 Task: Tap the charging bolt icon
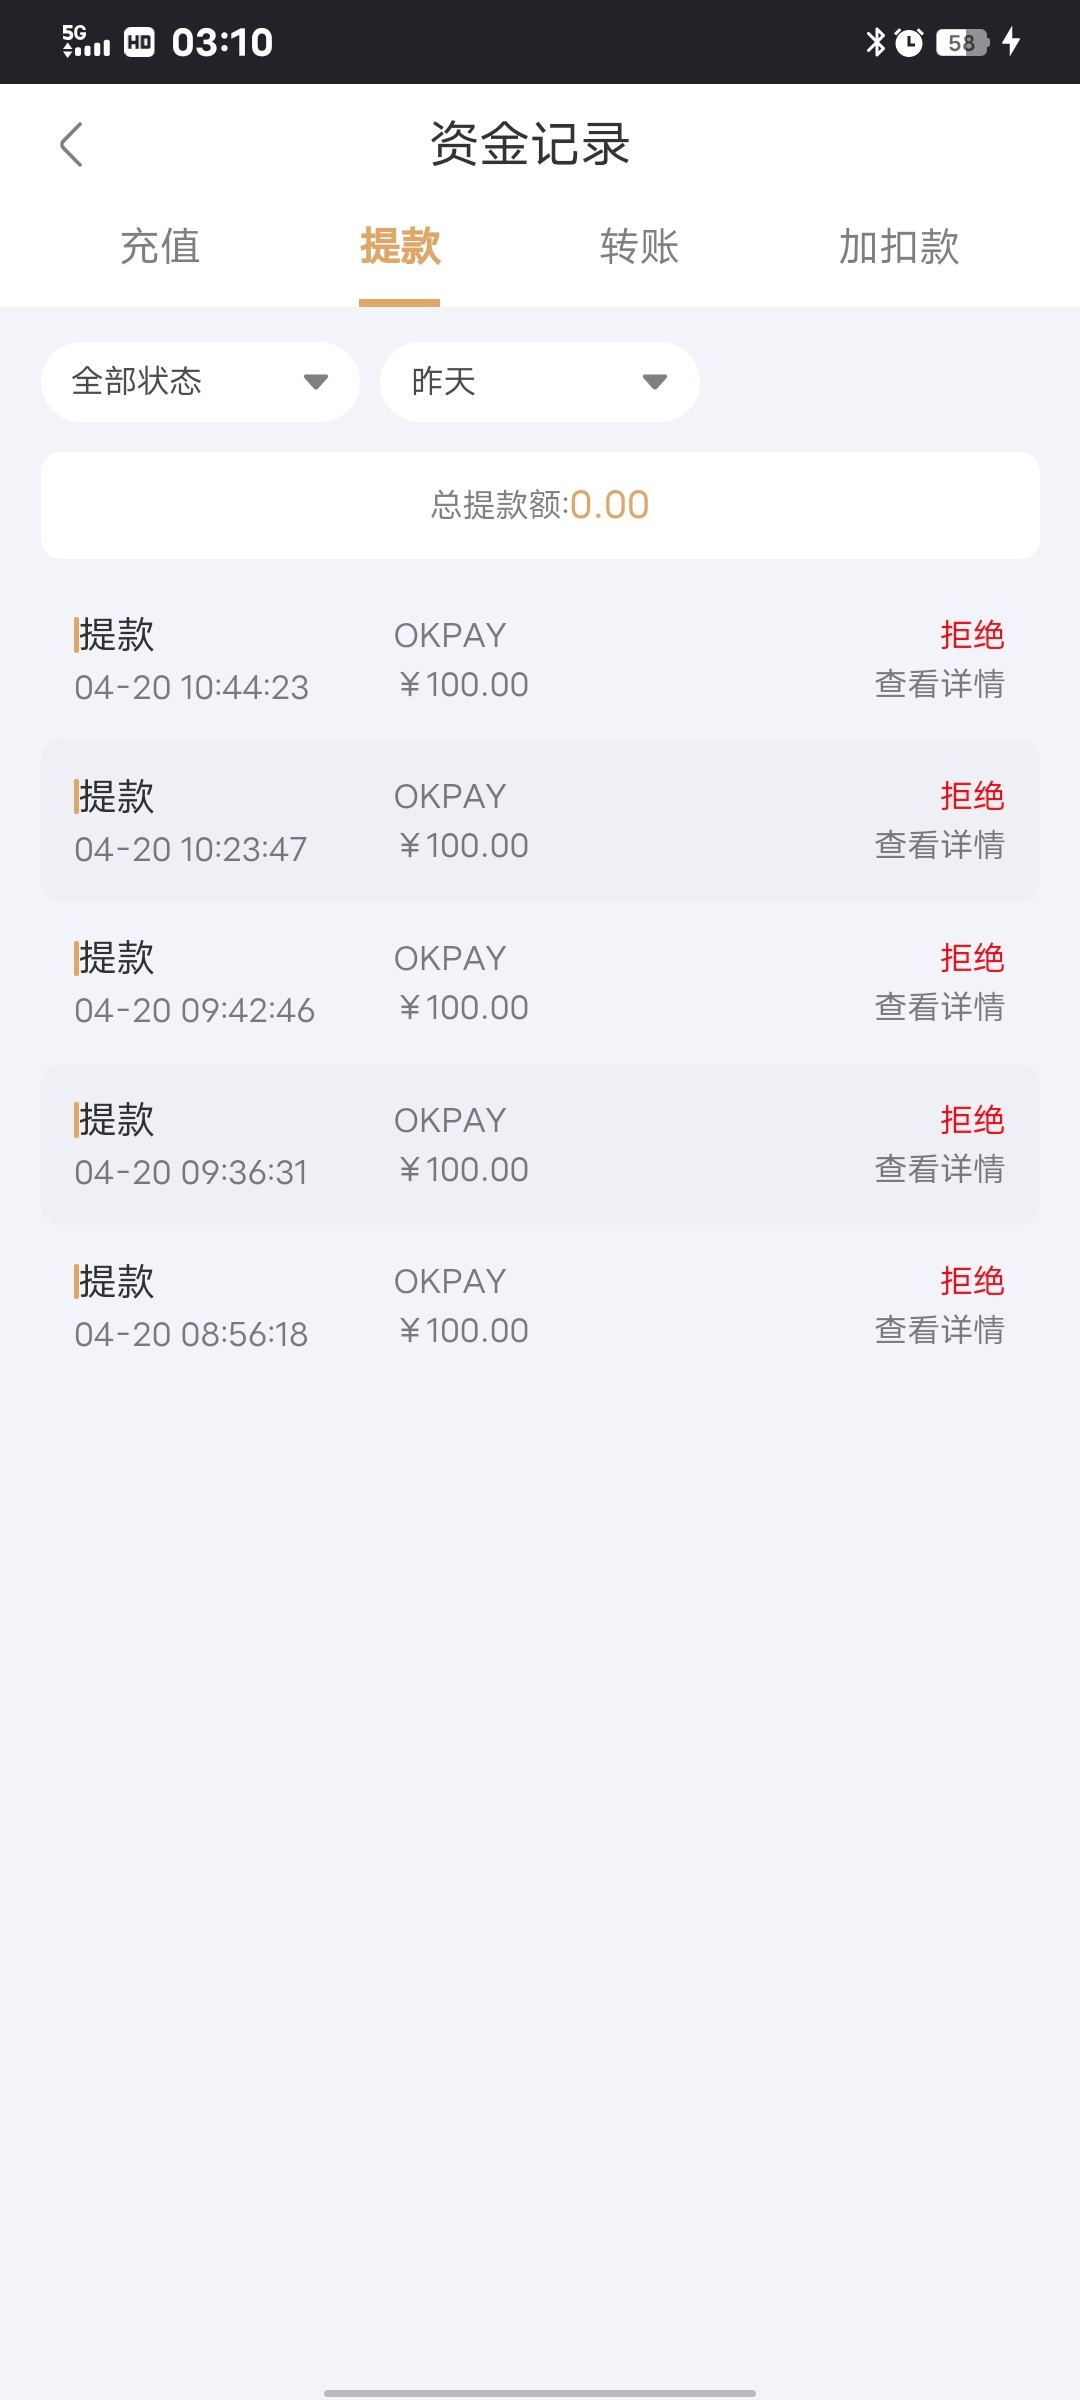point(1011,42)
